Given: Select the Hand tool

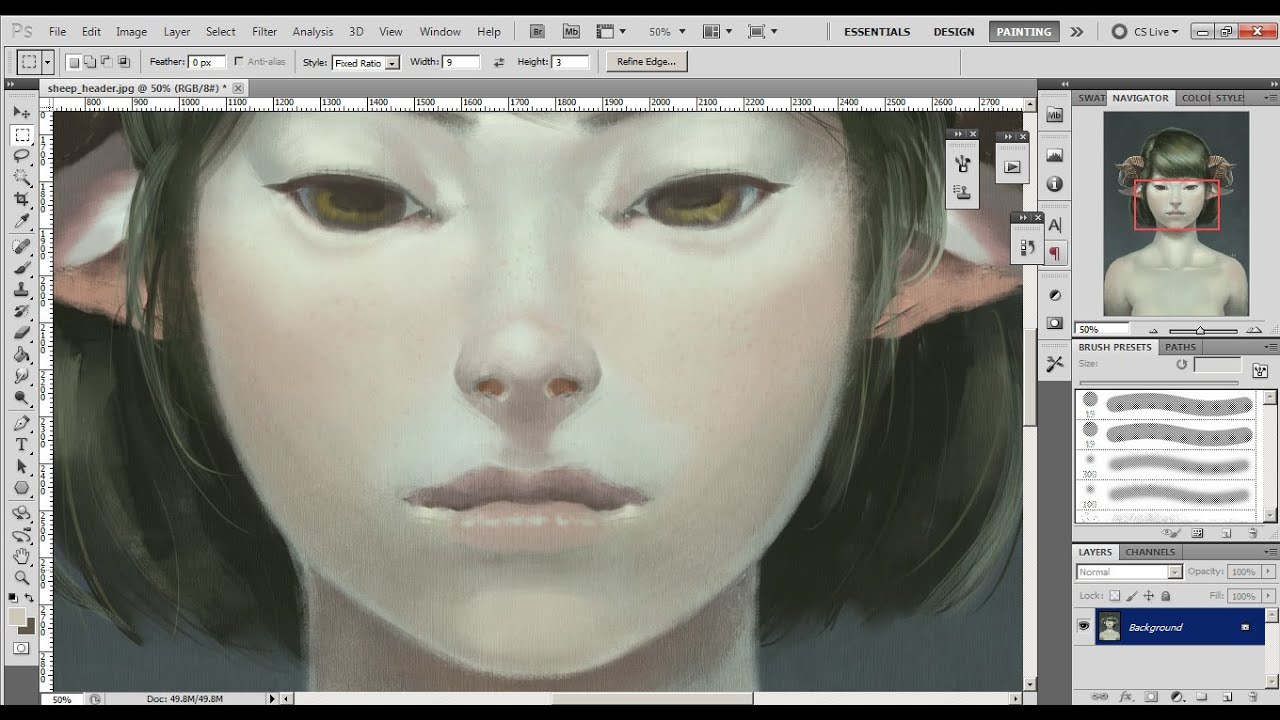Looking at the screenshot, I should click(x=22, y=556).
